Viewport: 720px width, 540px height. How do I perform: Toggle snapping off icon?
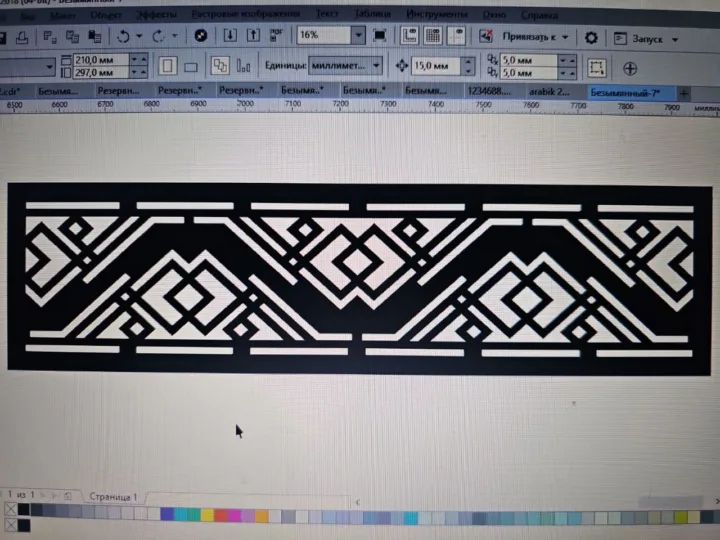486,36
